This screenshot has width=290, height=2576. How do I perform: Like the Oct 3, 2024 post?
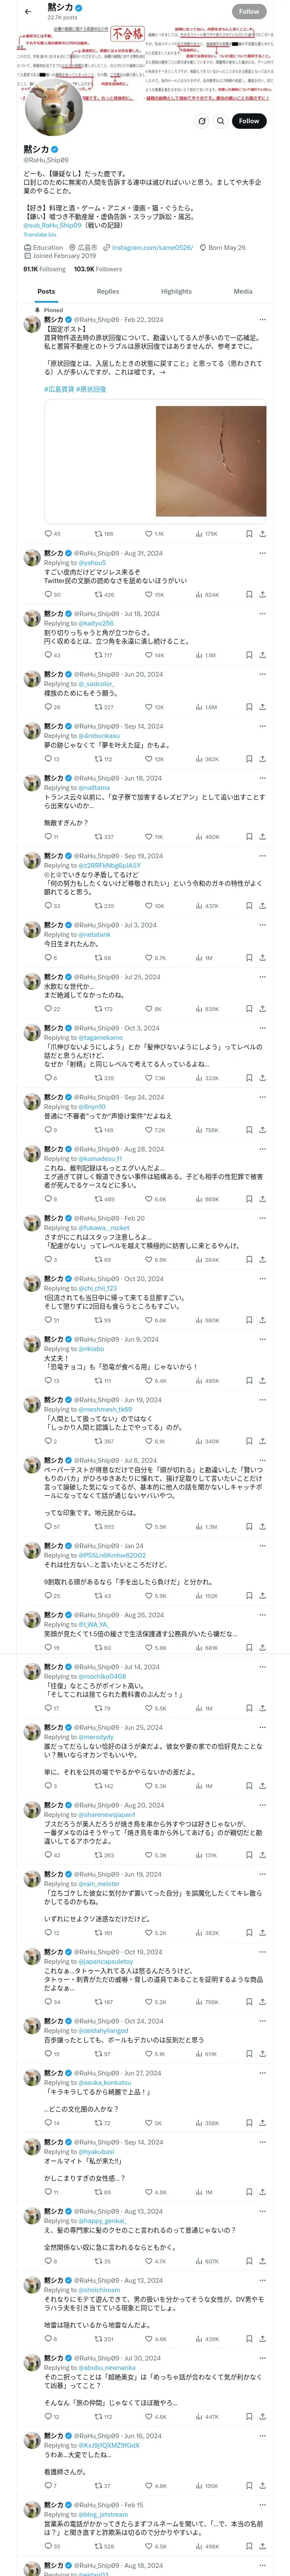tap(149, 1078)
